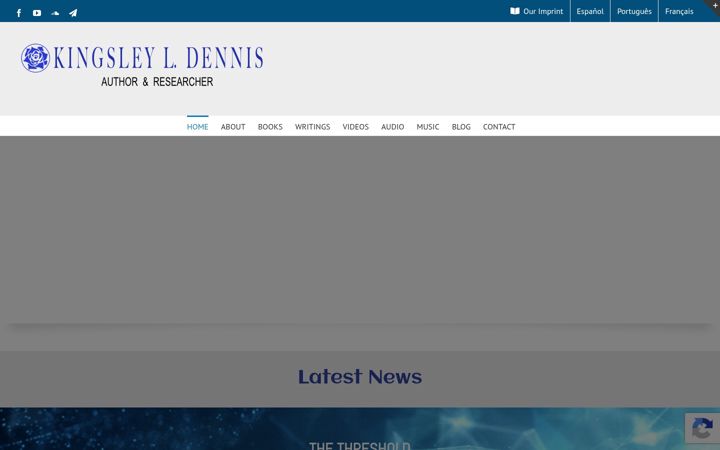Click the book icon beside Our Imprint
720x450 pixels.
pos(515,11)
